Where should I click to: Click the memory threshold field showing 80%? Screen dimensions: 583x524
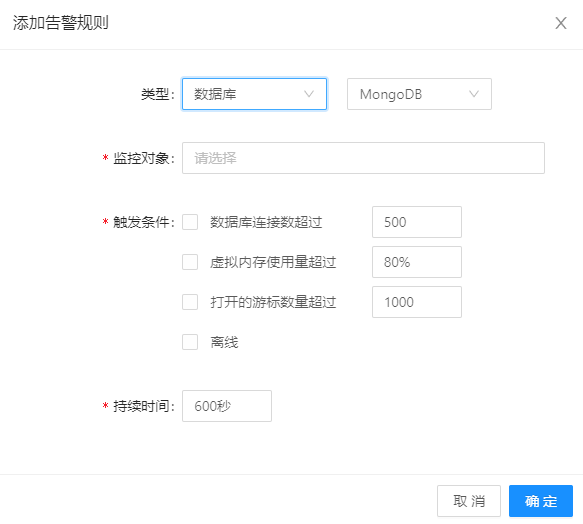417,262
